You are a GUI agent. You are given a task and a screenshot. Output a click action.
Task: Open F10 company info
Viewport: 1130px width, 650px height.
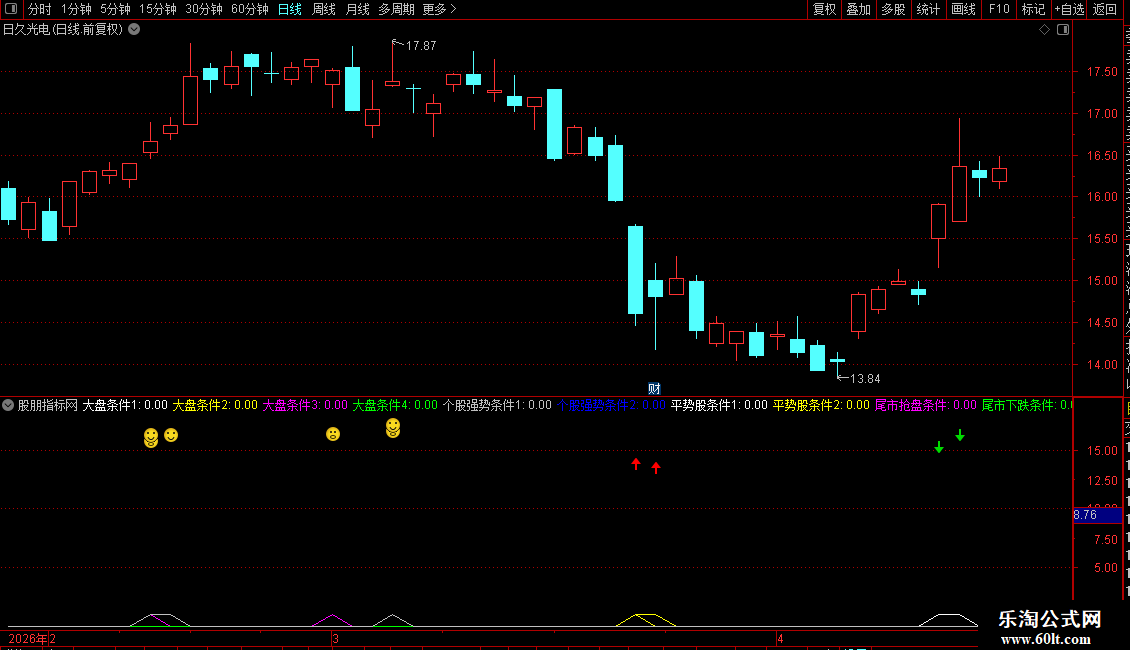pos(999,9)
